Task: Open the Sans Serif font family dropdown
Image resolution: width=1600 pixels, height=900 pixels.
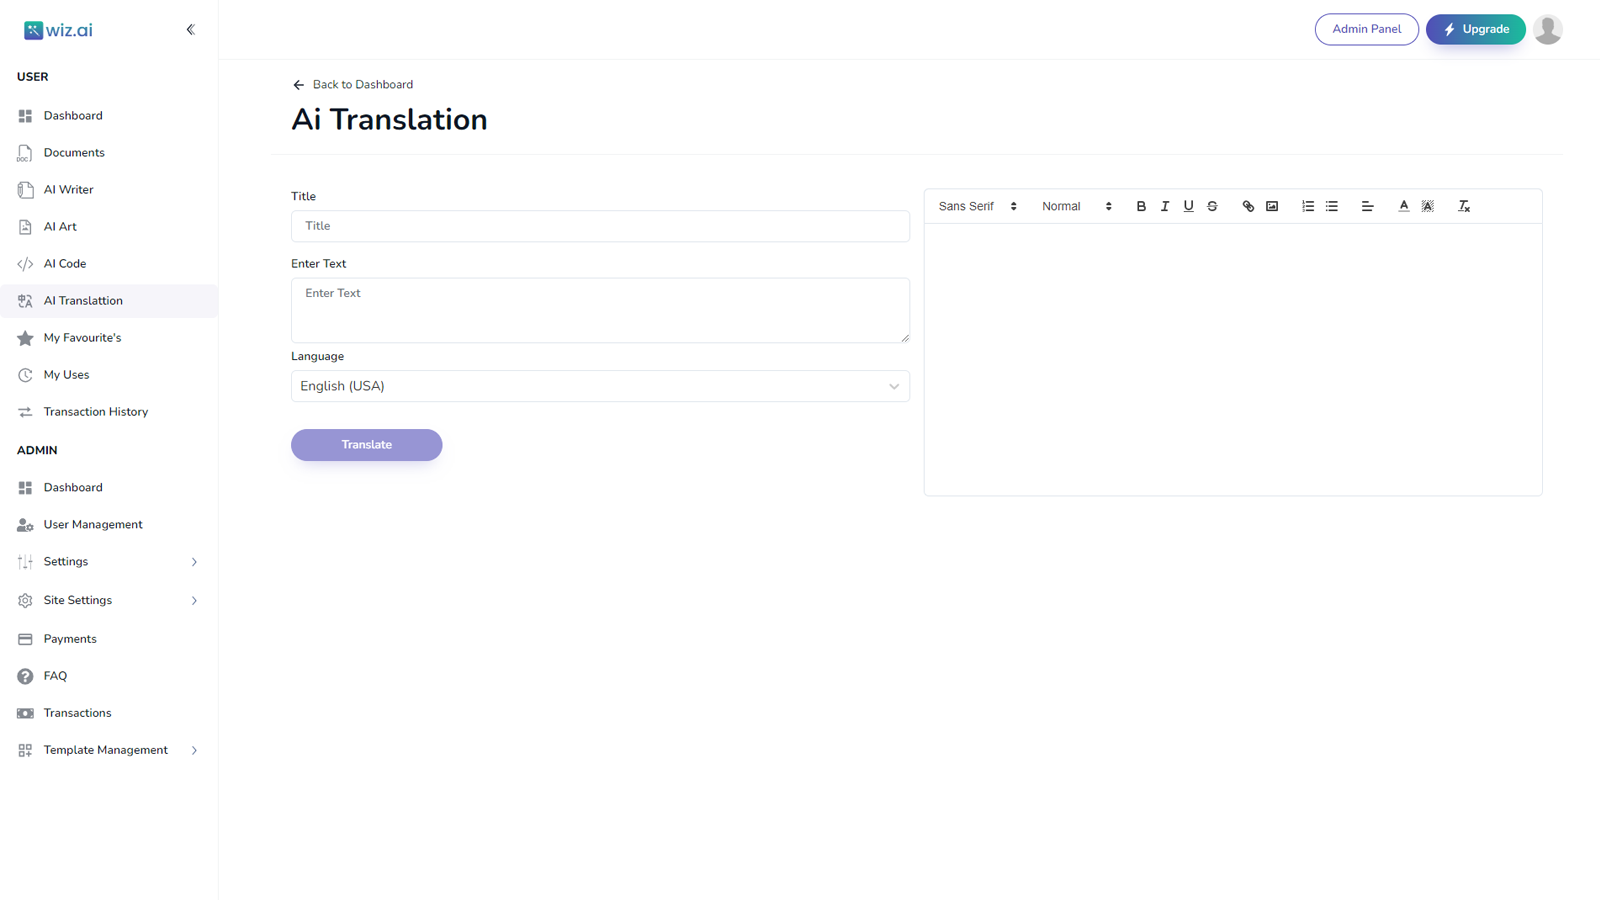Action: pyautogui.click(x=977, y=206)
